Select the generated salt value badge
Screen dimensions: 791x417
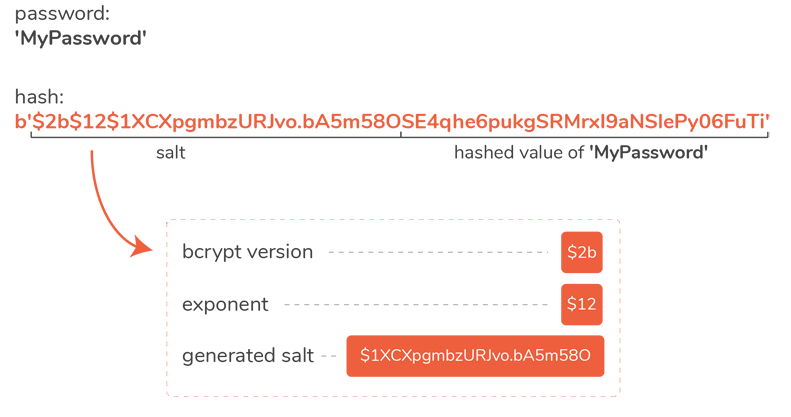tap(475, 356)
